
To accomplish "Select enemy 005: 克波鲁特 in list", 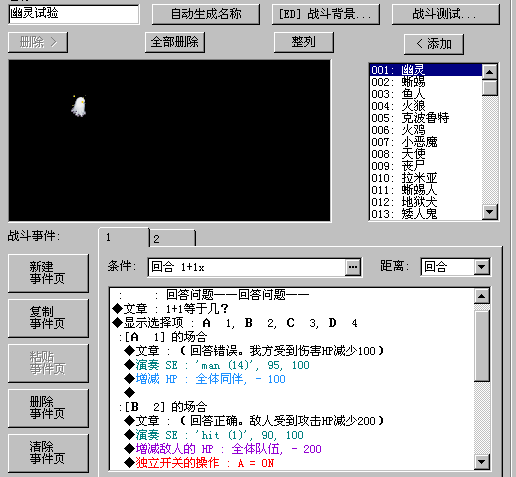I will click(x=426, y=118).
